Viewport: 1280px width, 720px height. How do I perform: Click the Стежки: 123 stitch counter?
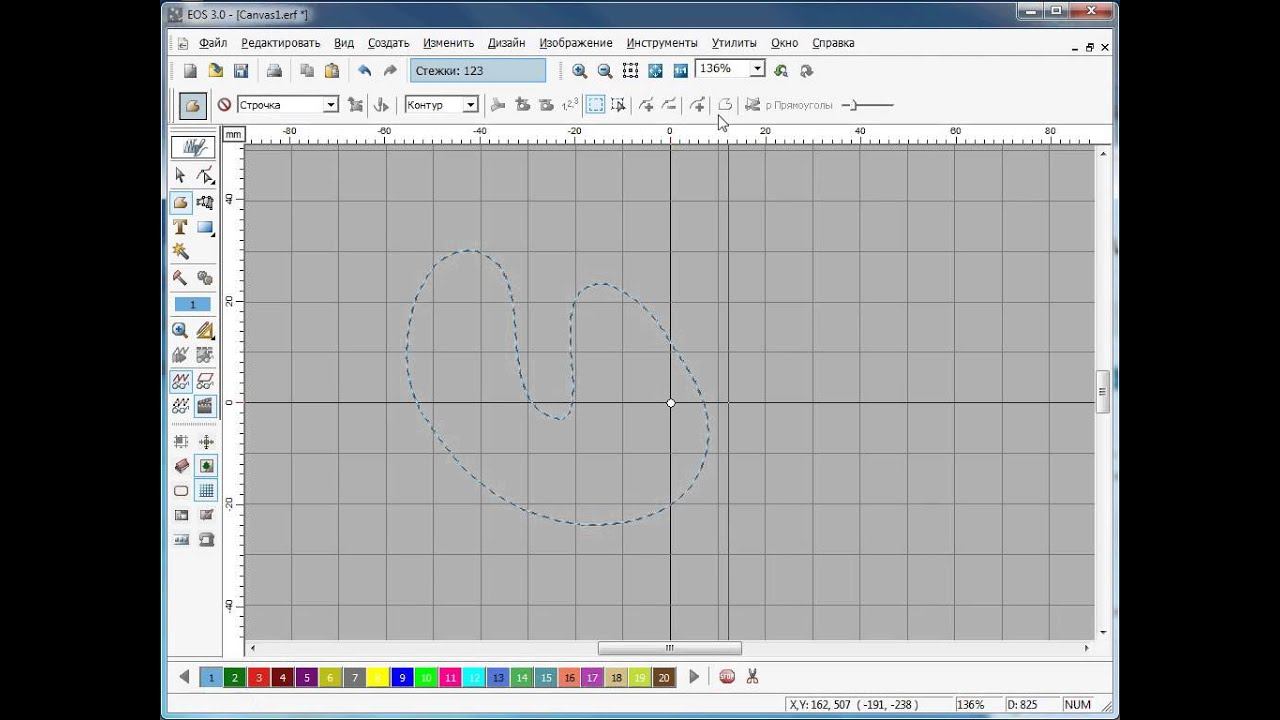[477, 71]
